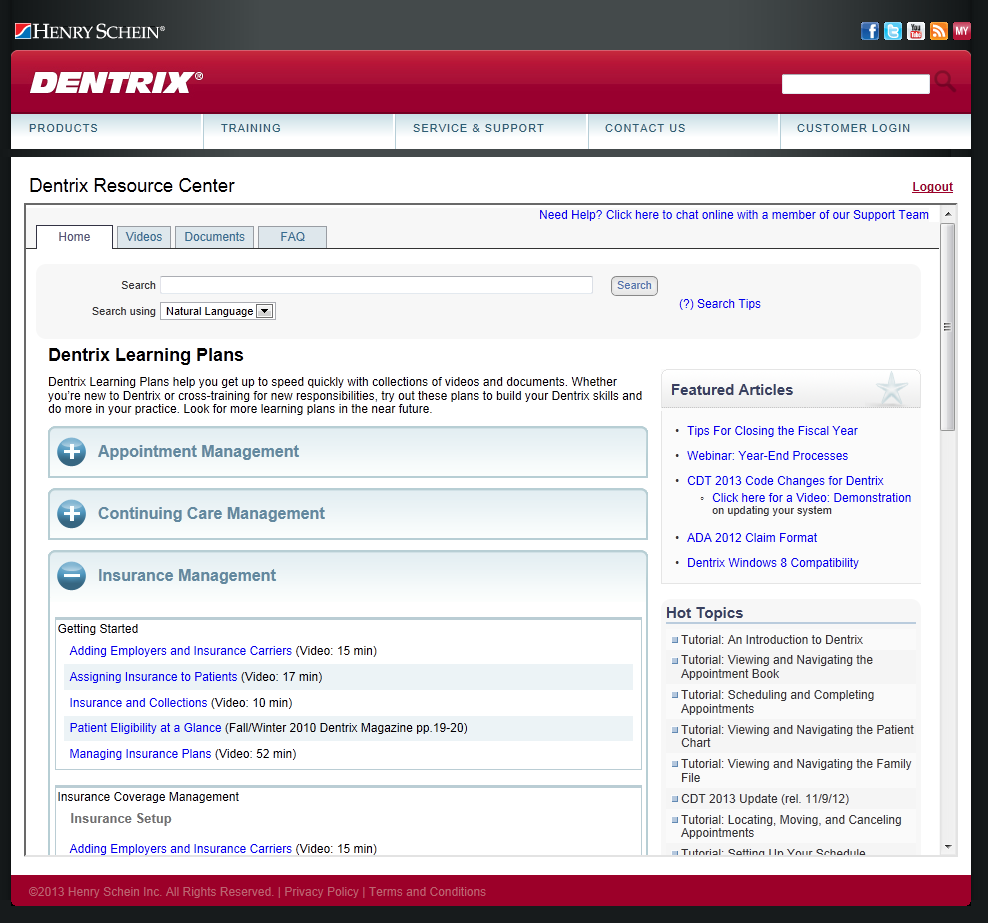Open Managing Insurance Plans video link
The image size is (988, 923).
coord(140,754)
